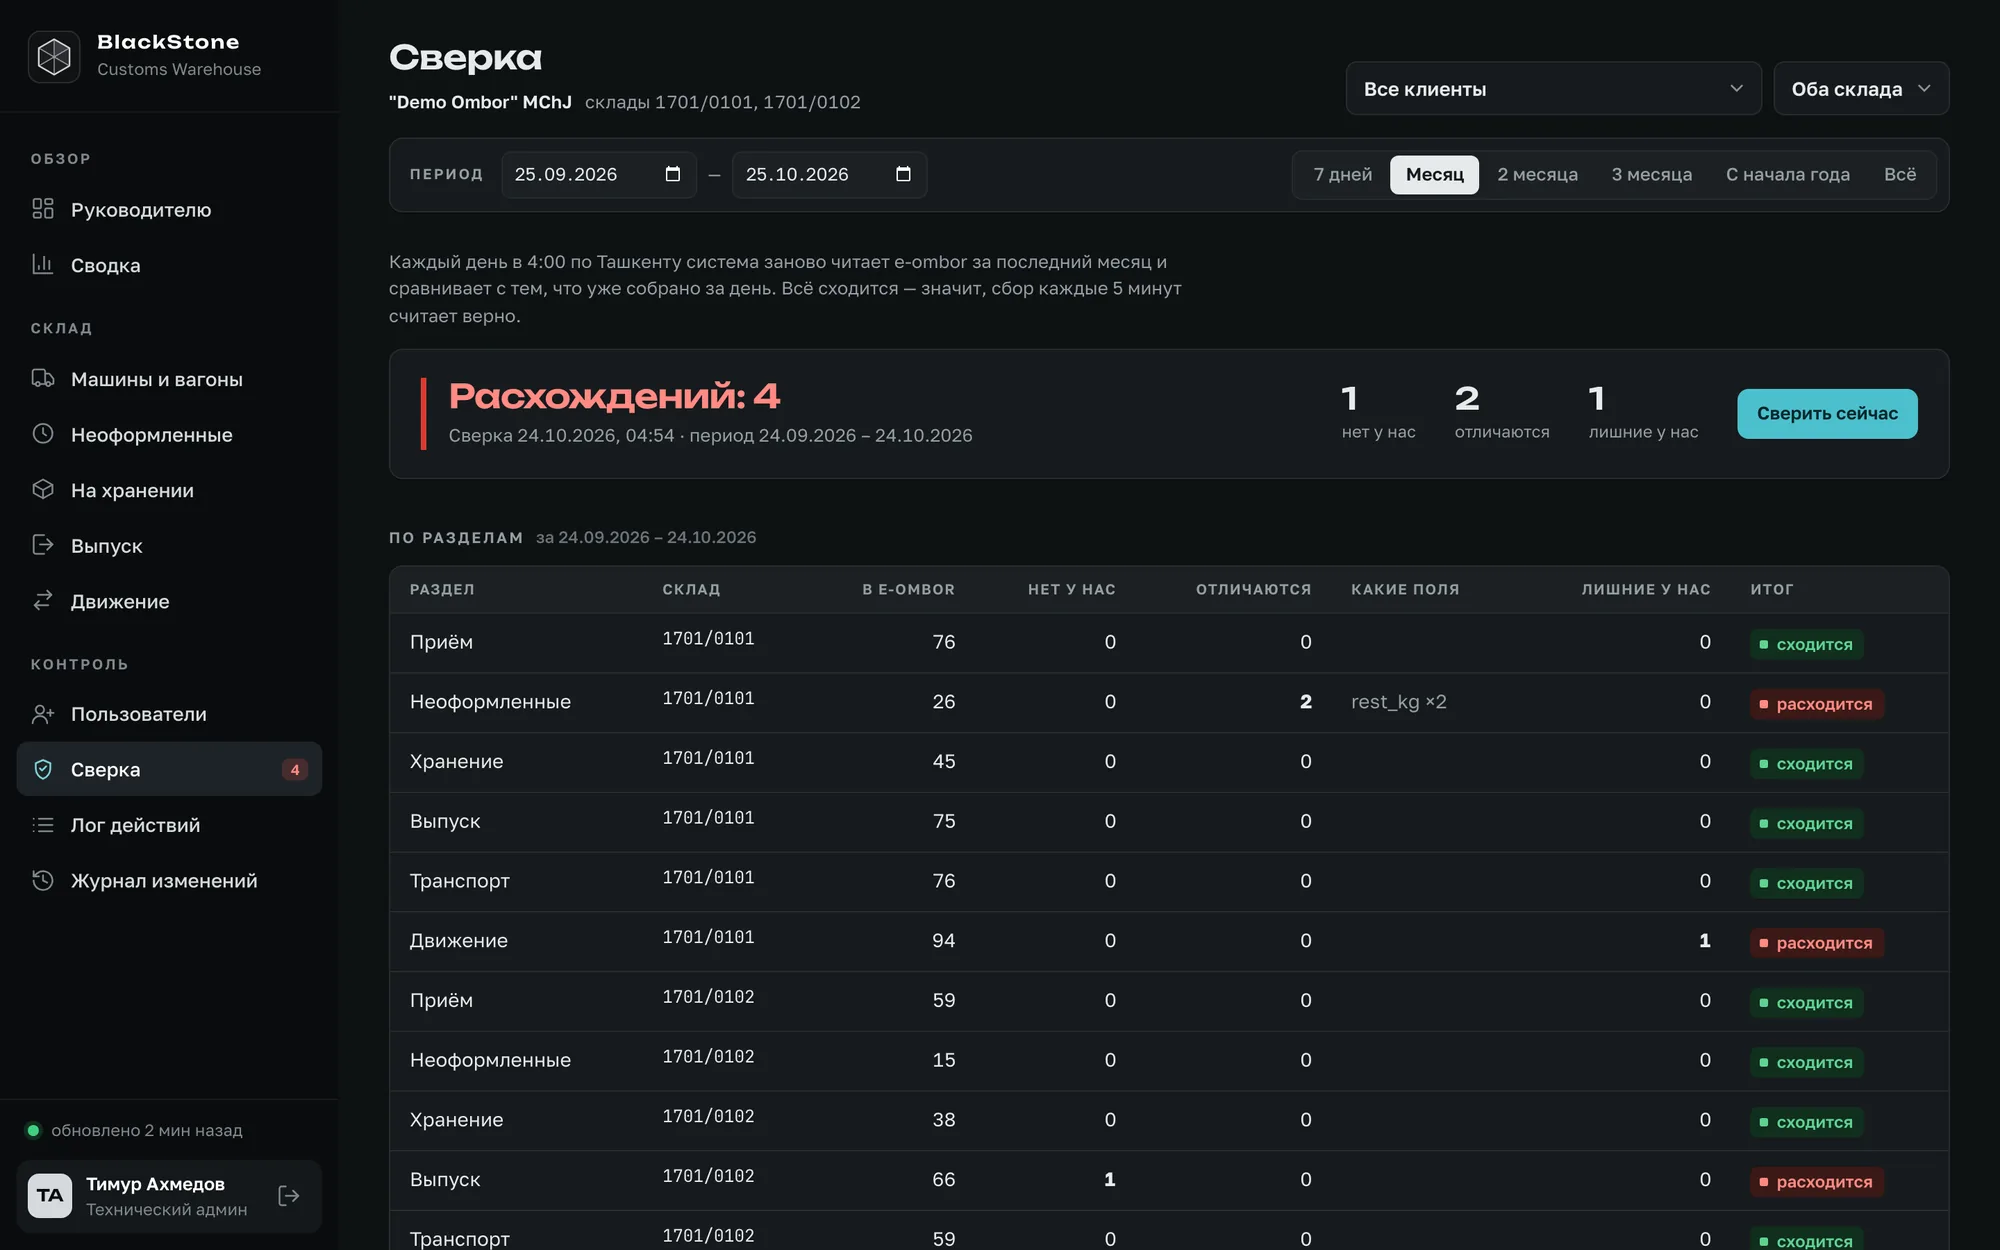Click the rest_kg ×2 field value
Image resolution: width=2000 pixels, height=1250 pixels.
(1398, 701)
